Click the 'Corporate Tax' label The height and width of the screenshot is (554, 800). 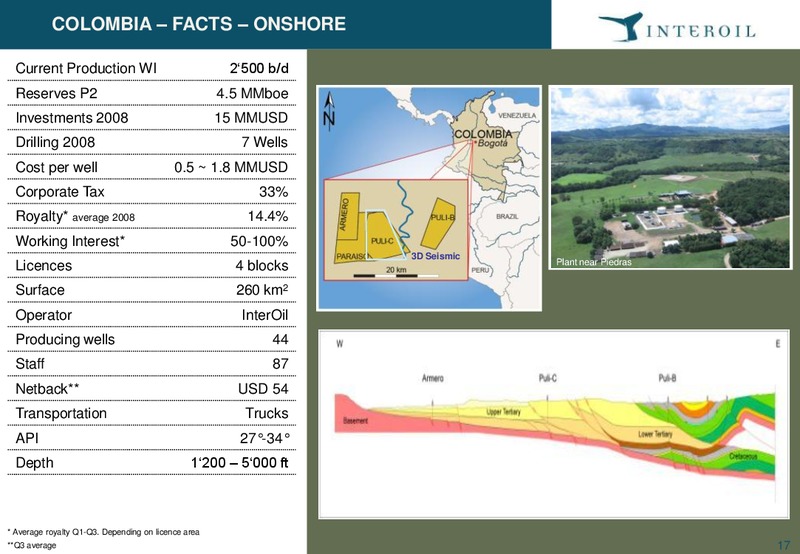pos(60,192)
